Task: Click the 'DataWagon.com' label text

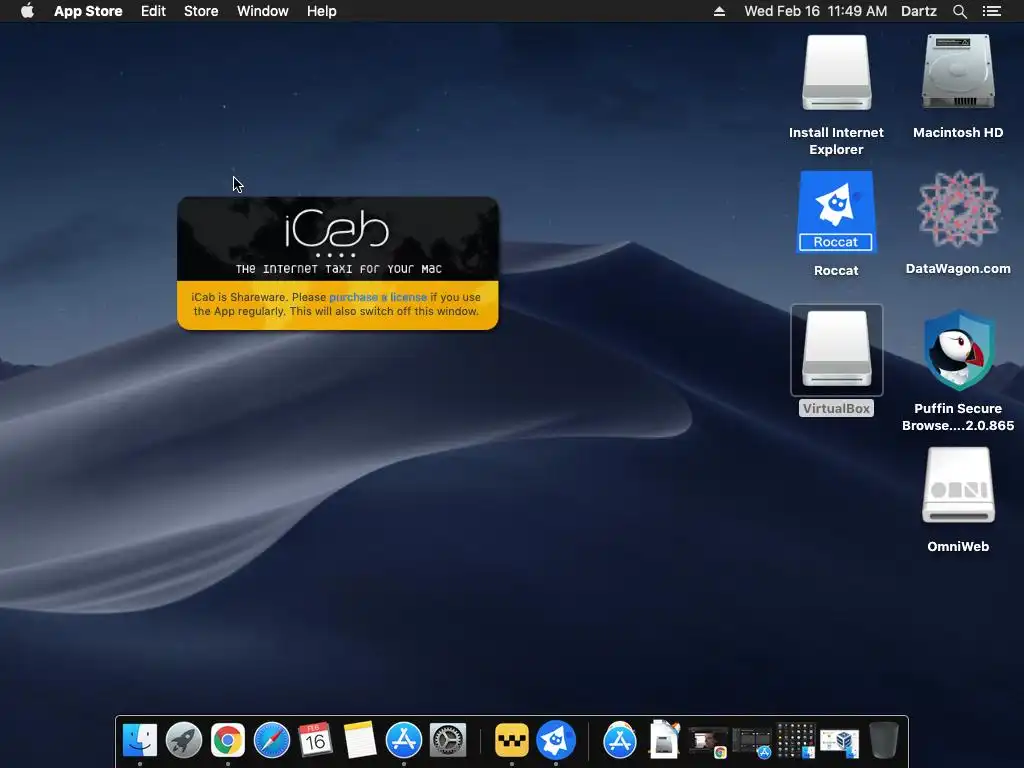Action: click(x=958, y=268)
